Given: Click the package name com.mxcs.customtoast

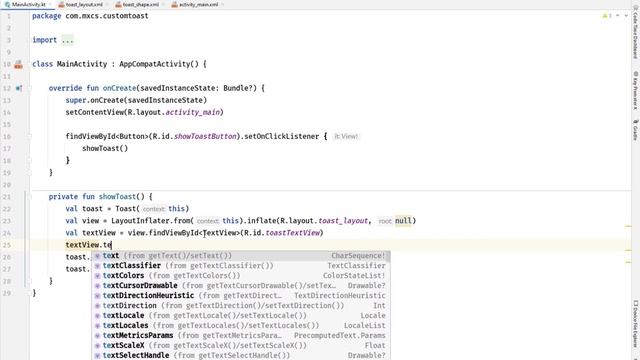Looking at the screenshot, I should tap(107, 16).
